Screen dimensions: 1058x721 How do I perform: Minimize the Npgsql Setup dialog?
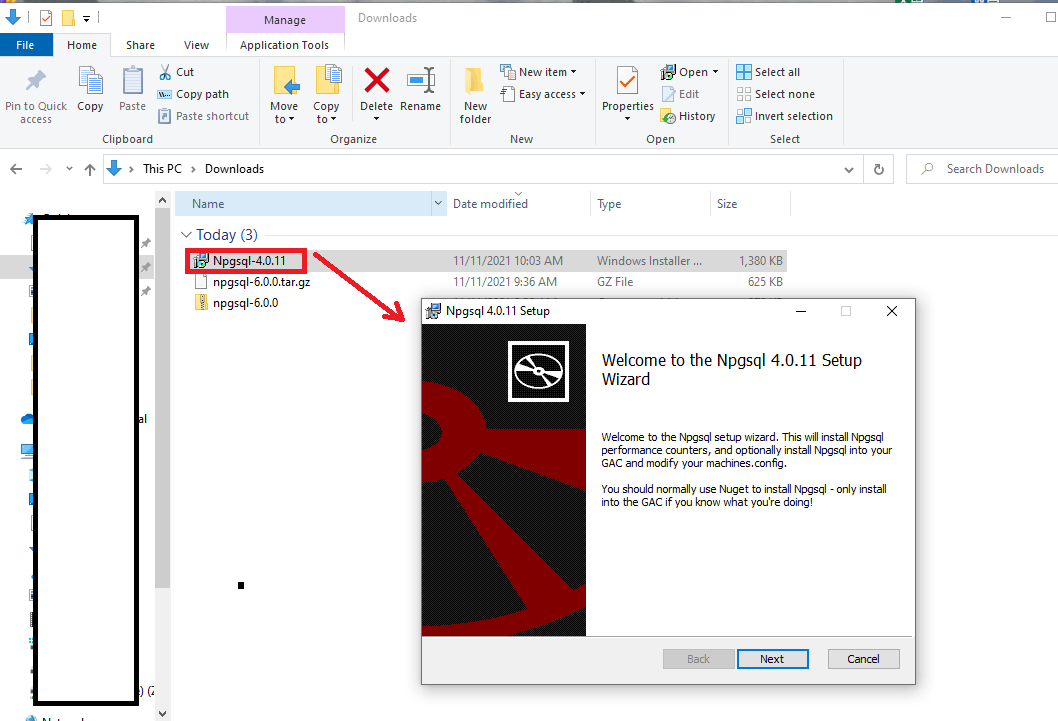click(801, 311)
